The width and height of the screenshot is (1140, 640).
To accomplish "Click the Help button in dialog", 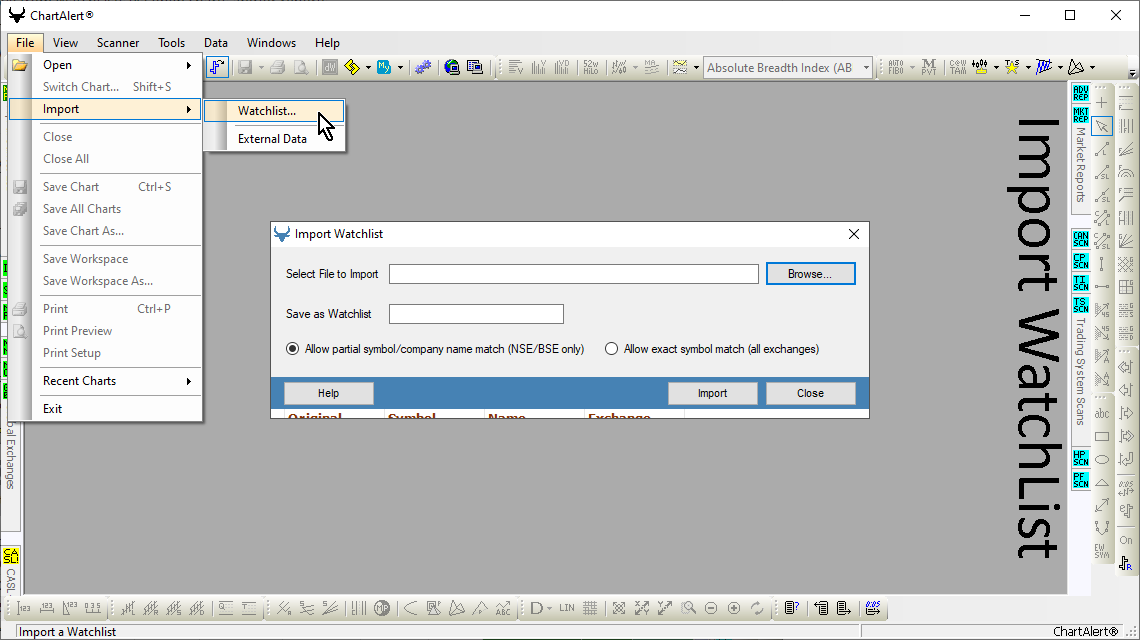I will click(x=329, y=393).
